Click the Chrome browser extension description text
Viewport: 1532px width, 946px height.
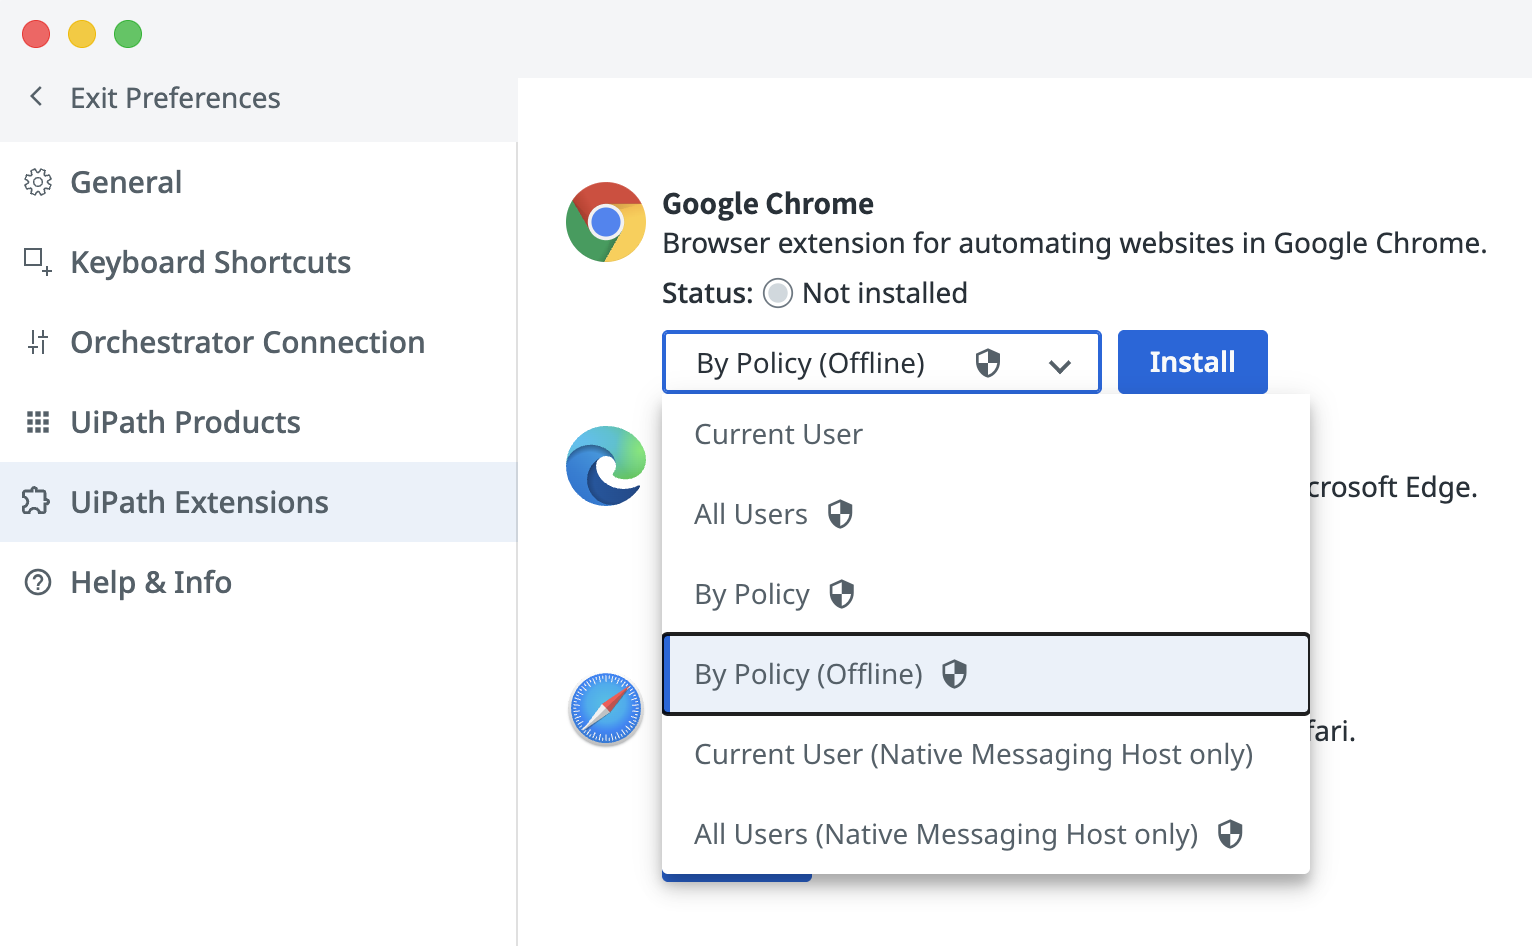[1075, 243]
